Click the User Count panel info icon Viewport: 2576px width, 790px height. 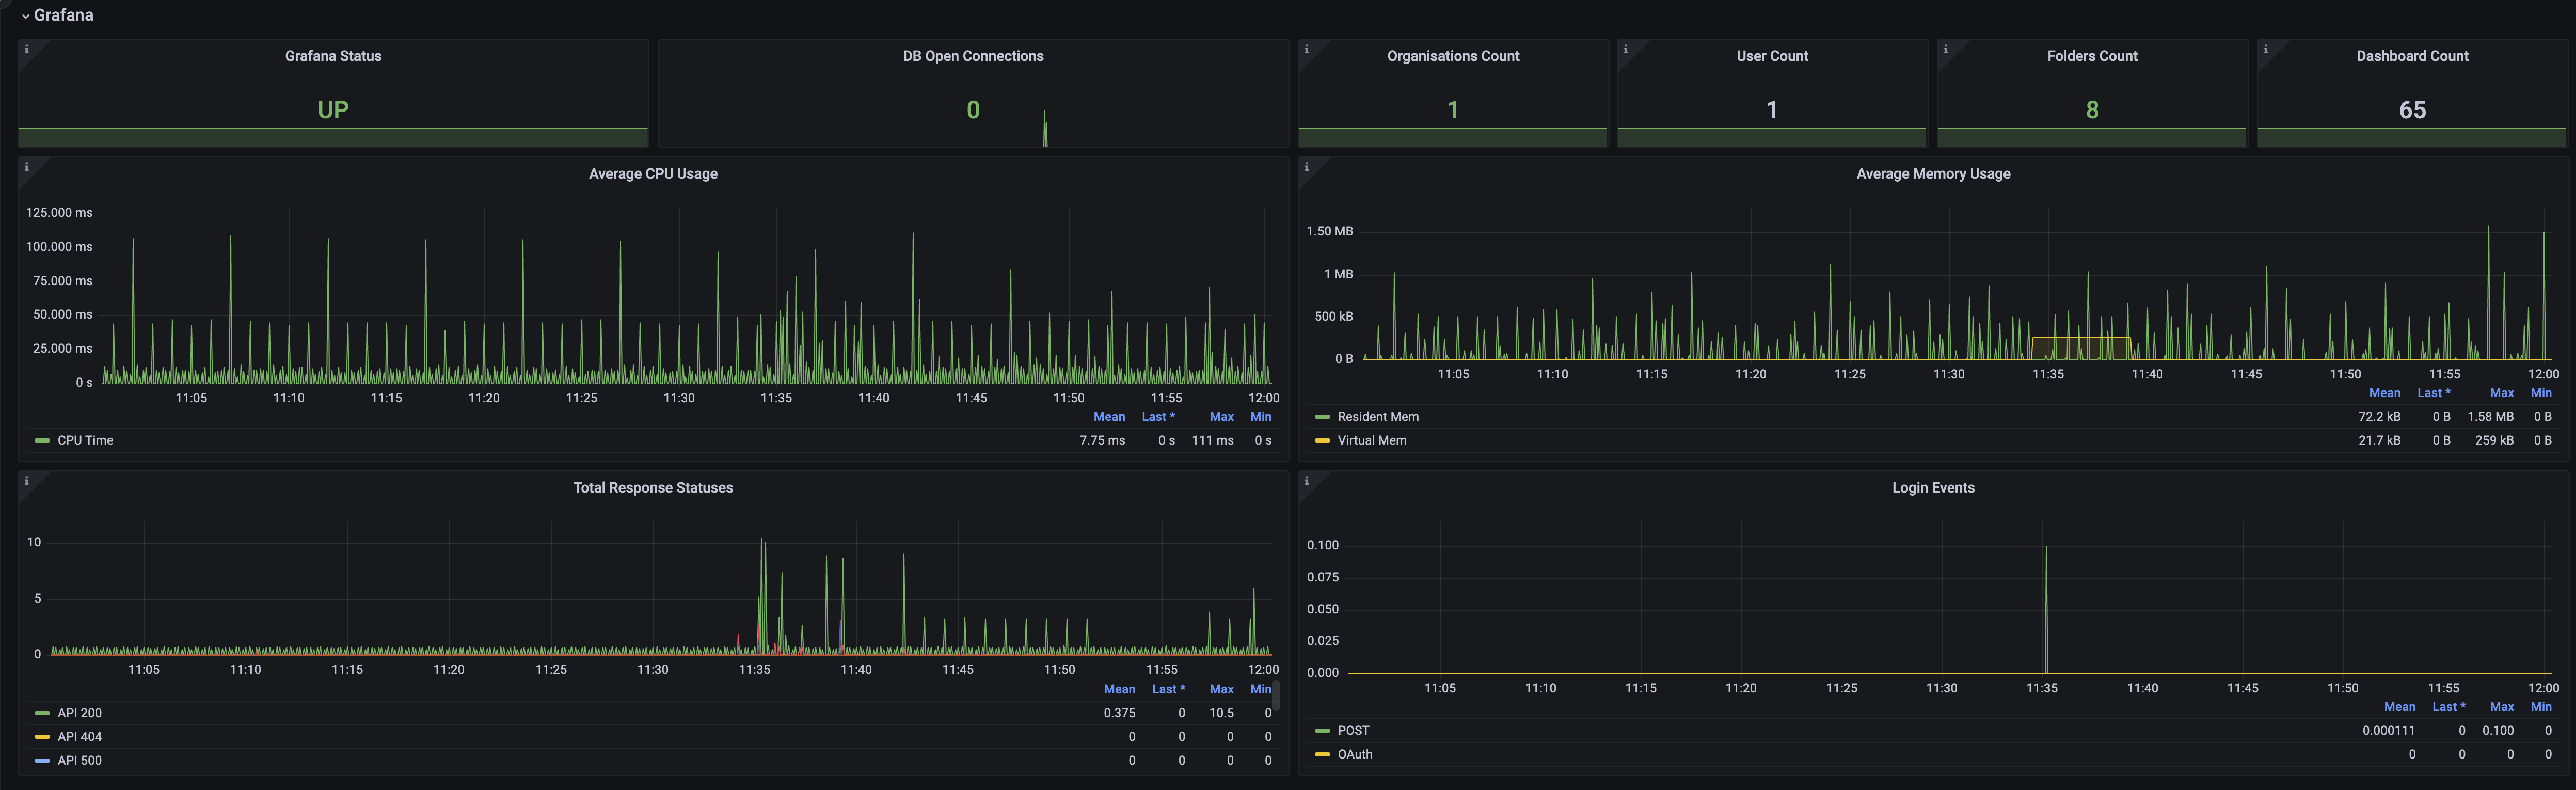pyautogui.click(x=1625, y=49)
